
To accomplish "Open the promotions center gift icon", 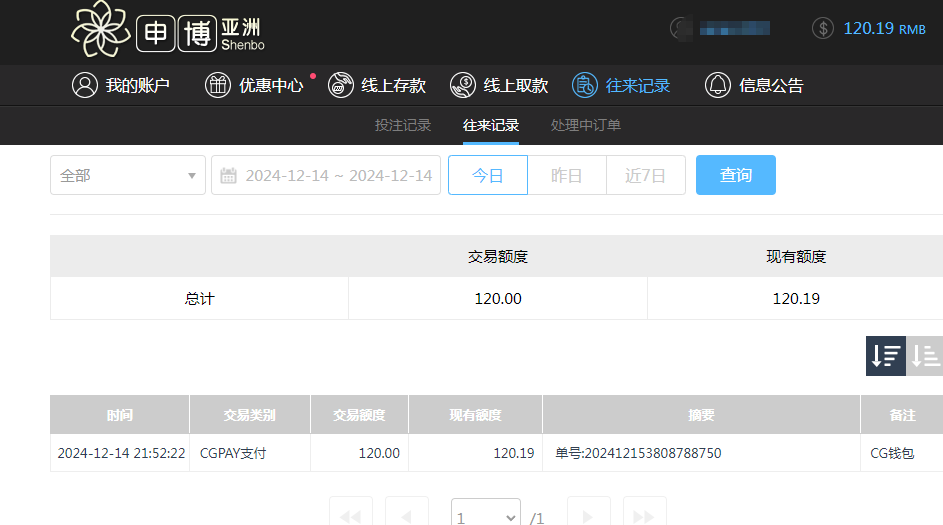I will click(217, 85).
